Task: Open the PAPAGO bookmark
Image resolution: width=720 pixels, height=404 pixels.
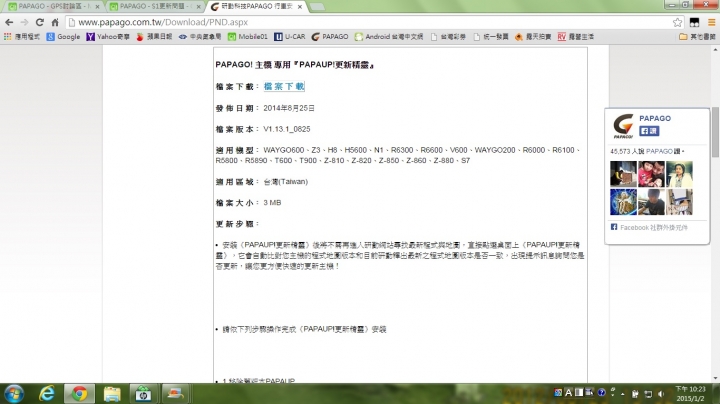Action: pyautogui.click(x=330, y=37)
